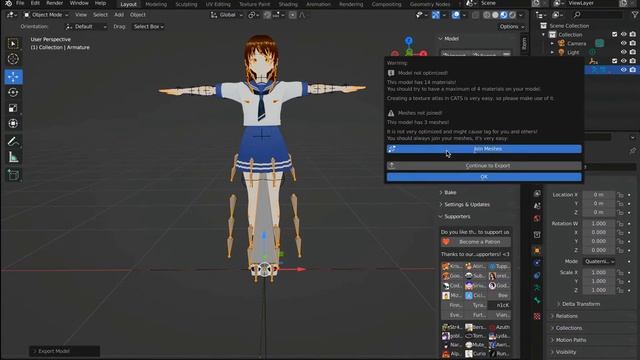Open the Object Mode dropdown
This screenshot has width=640, height=360.
[x=46, y=15]
